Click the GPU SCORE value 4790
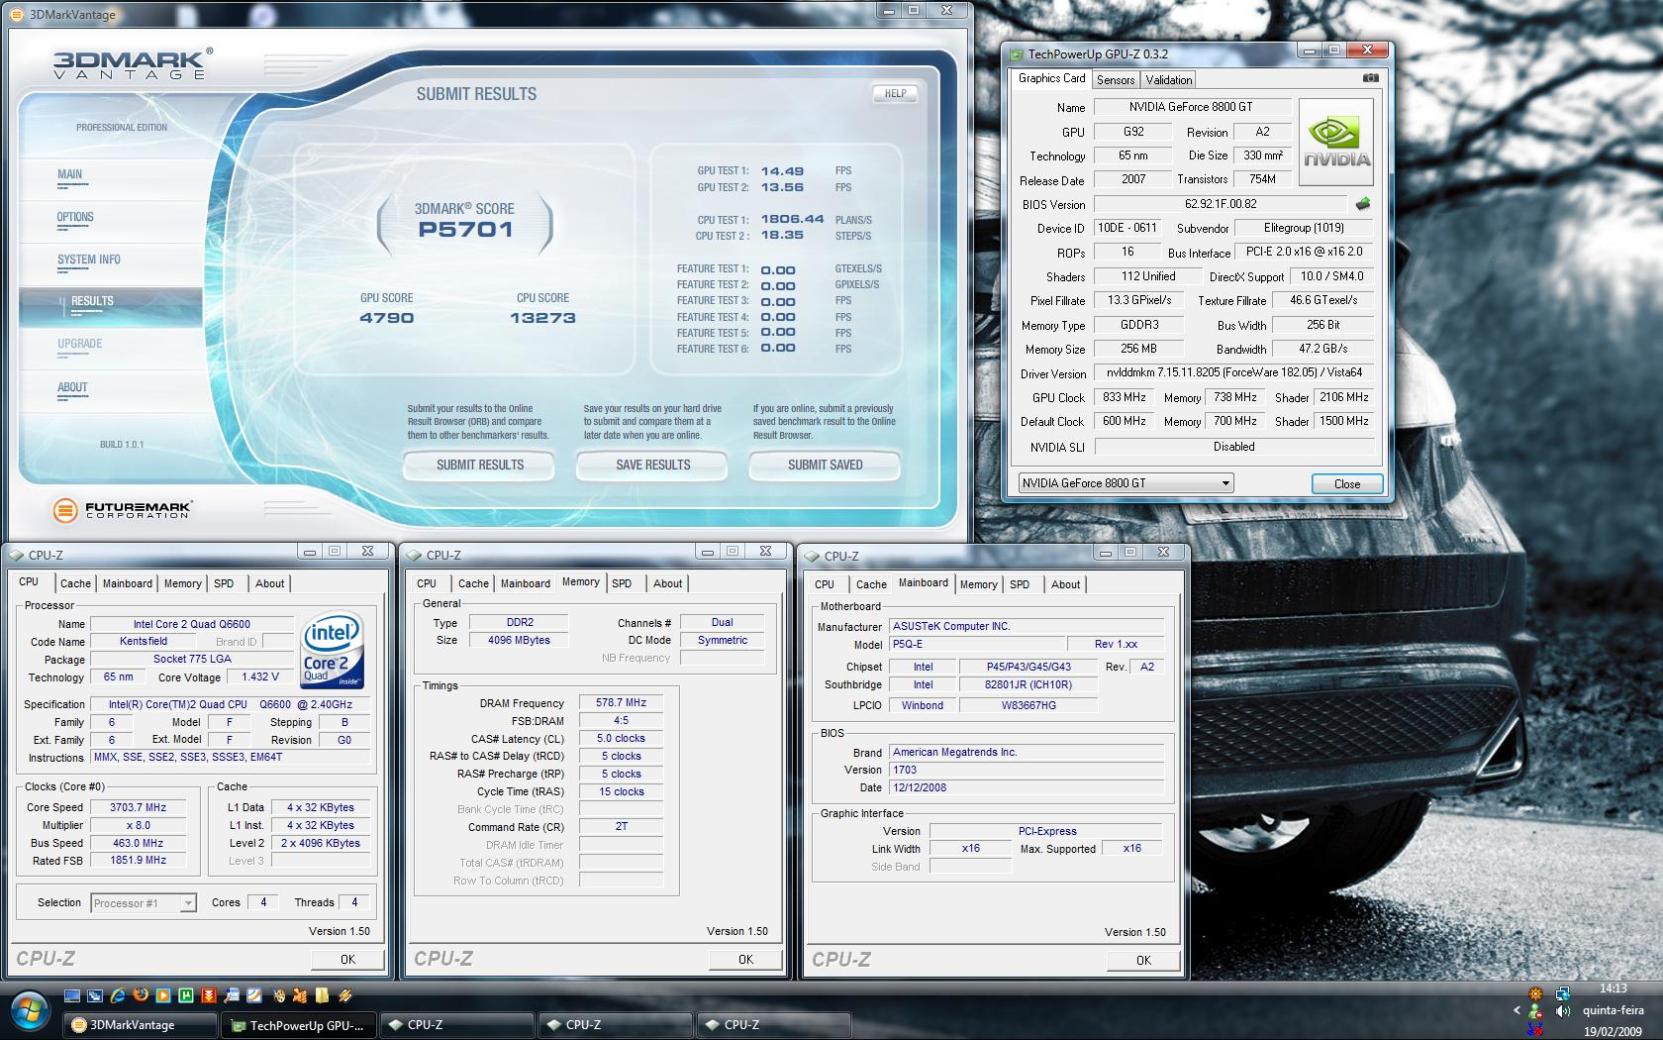The image size is (1663, 1040). coord(386,318)
